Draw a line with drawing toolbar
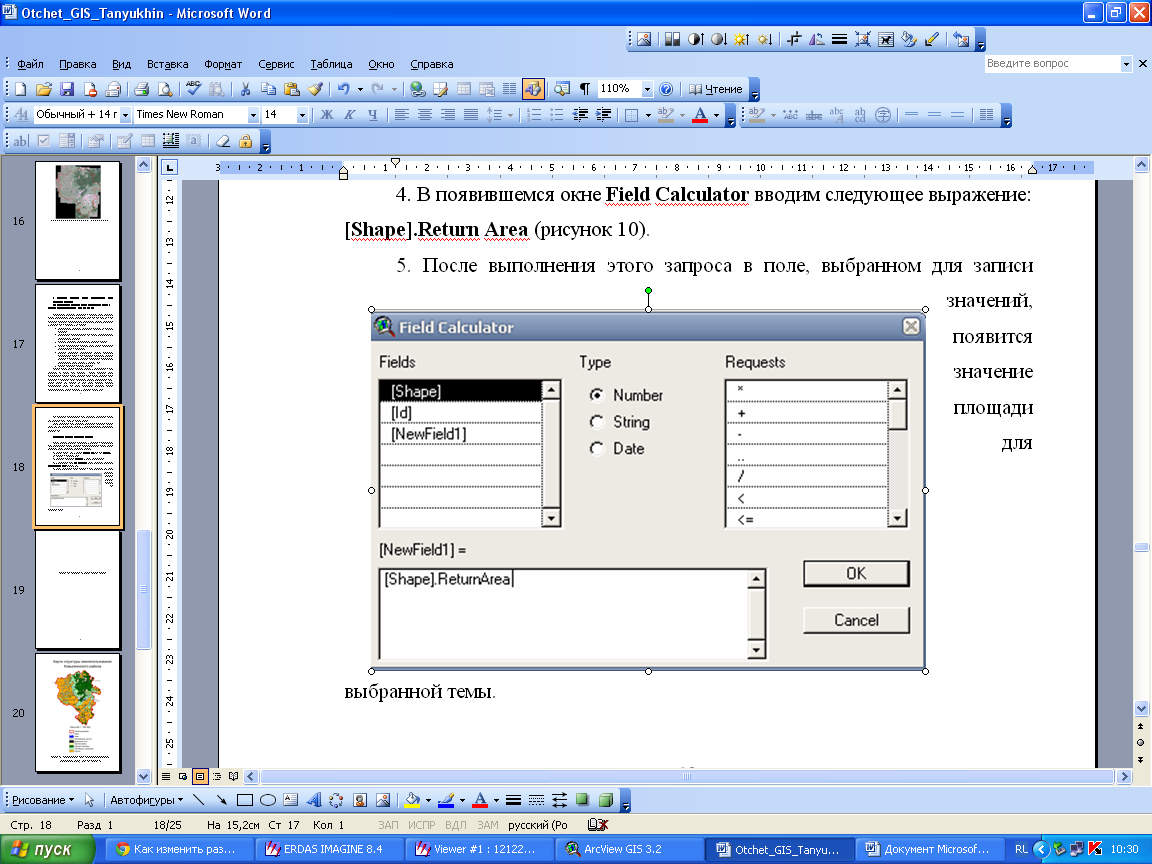Image resolution: width=1152 pixels, height=864 pixels. point(198,800)
